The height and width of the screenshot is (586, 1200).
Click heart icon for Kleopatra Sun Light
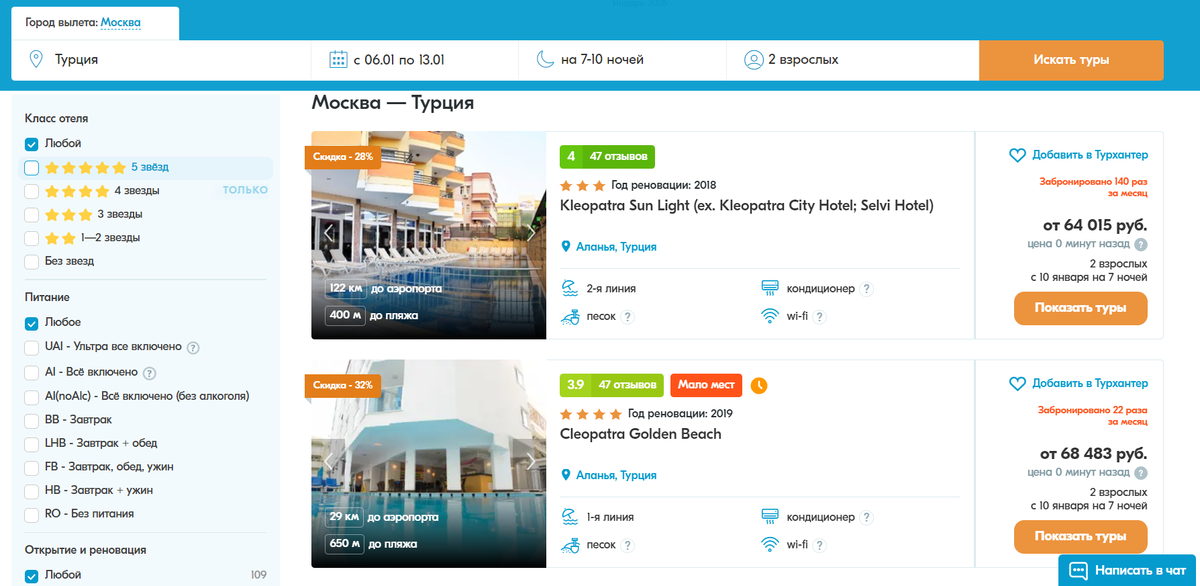[x=1017, y=155]
